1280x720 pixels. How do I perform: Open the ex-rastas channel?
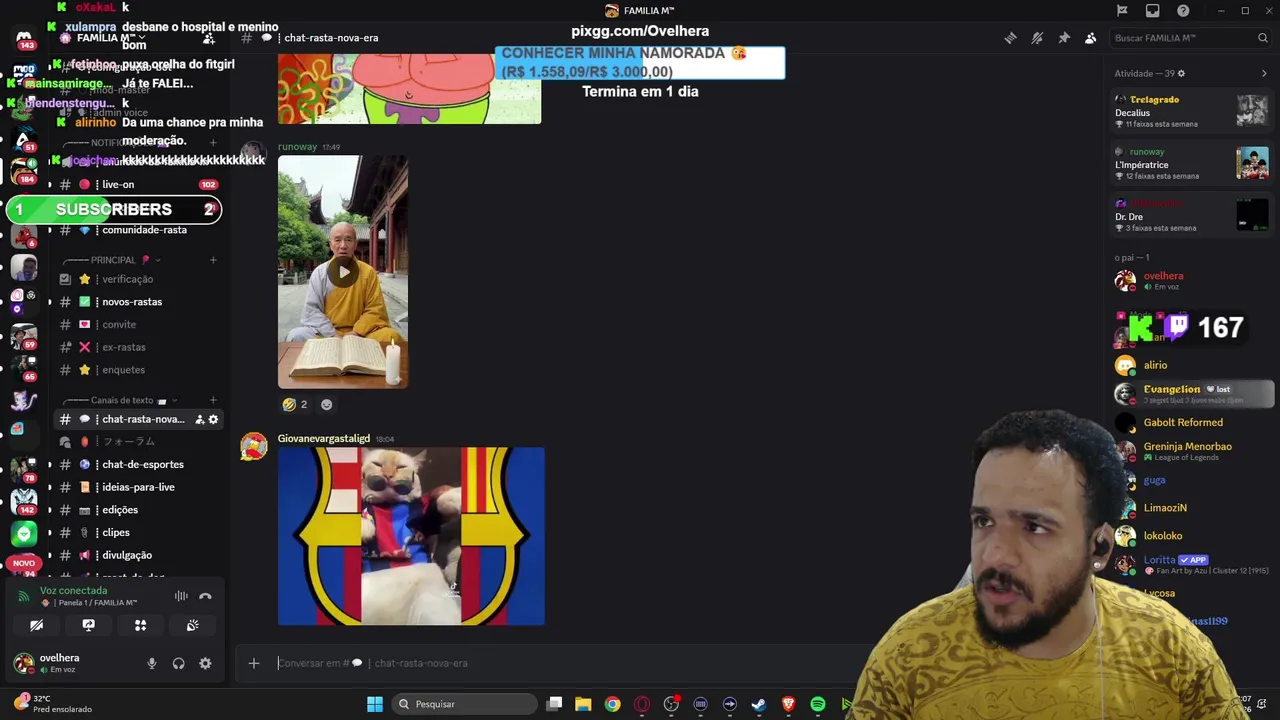136,347
